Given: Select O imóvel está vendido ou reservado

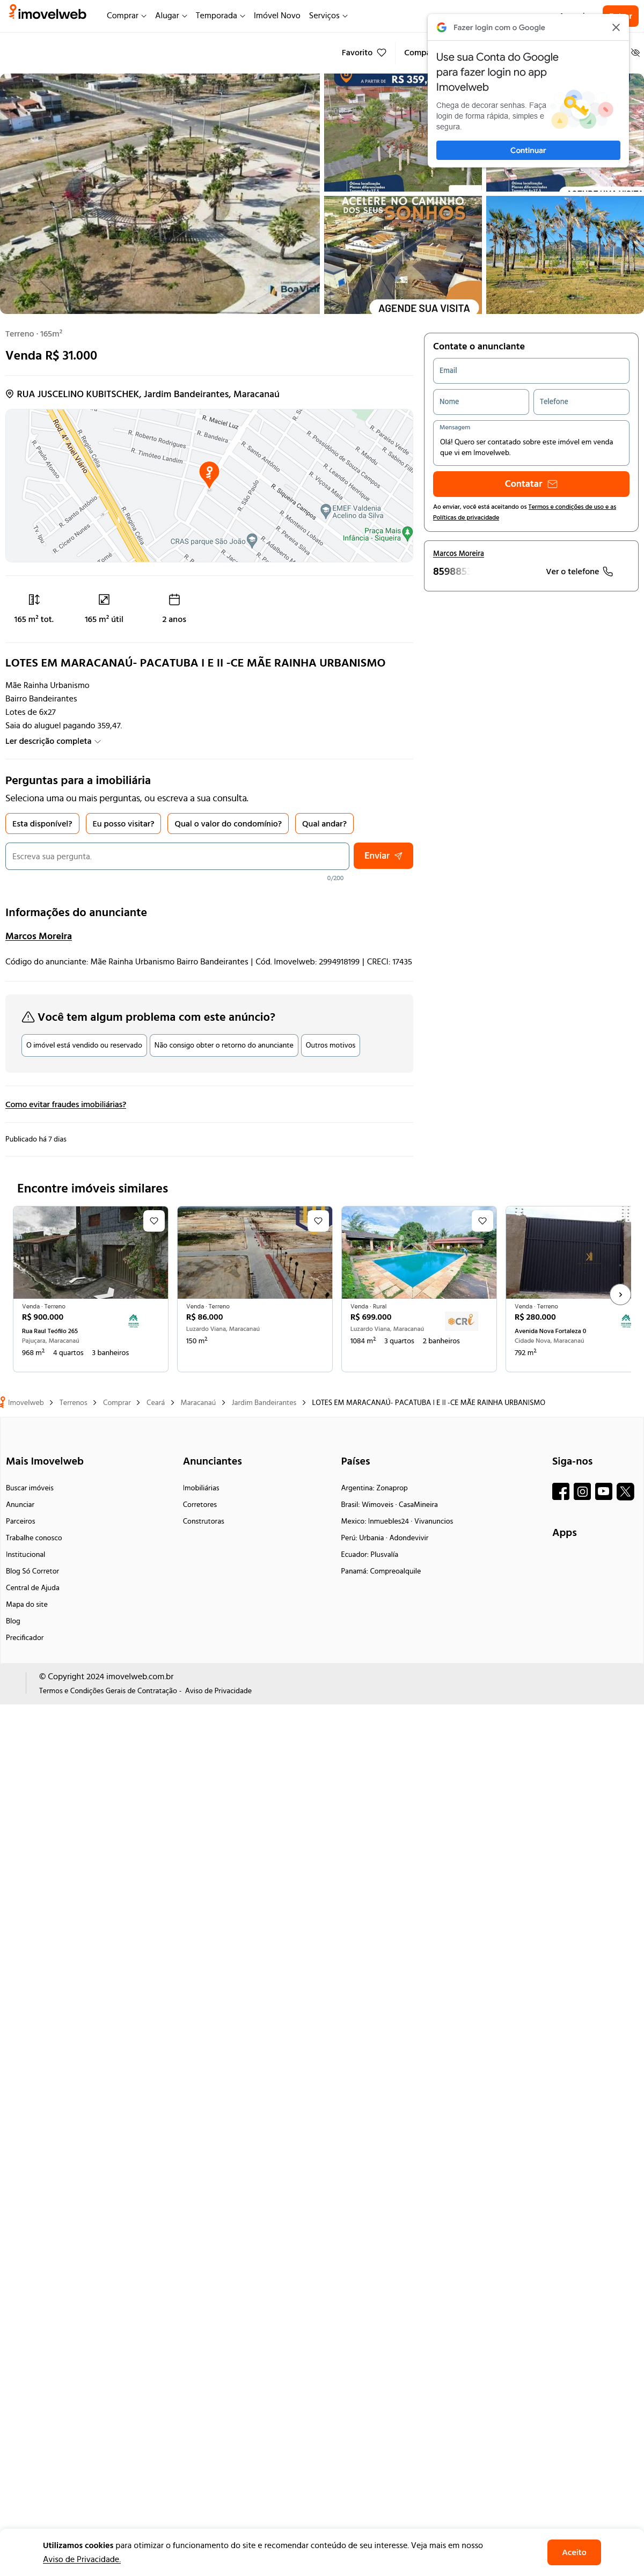Looking at the screenshot, I should (x=84, y=1045).
